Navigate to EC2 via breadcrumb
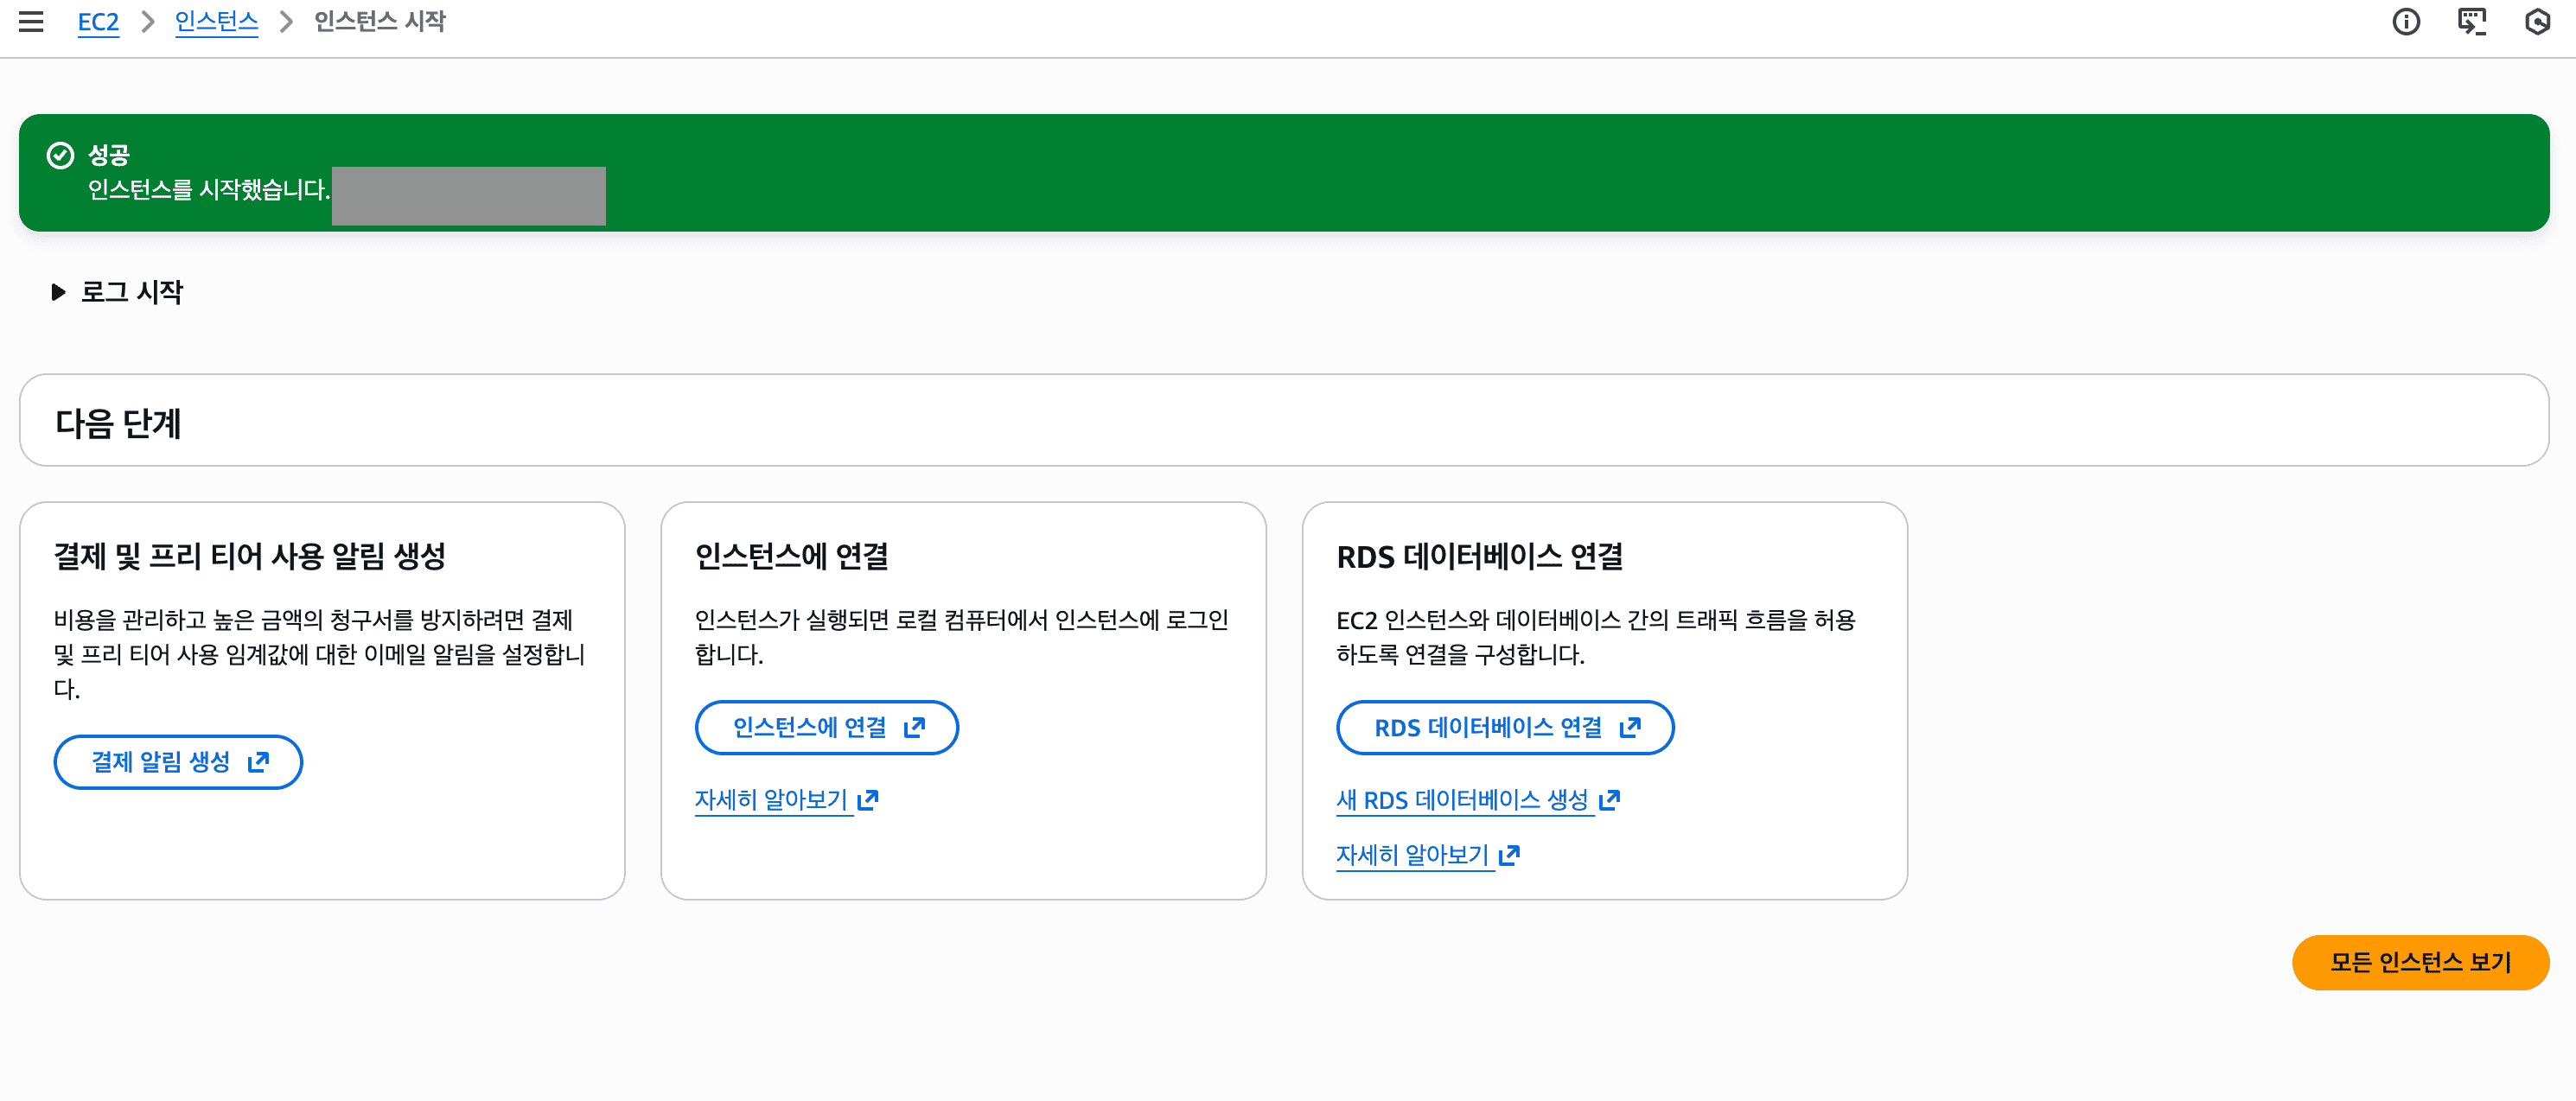This screenshot has height=1101, width=2576. [x=98, y=21]
